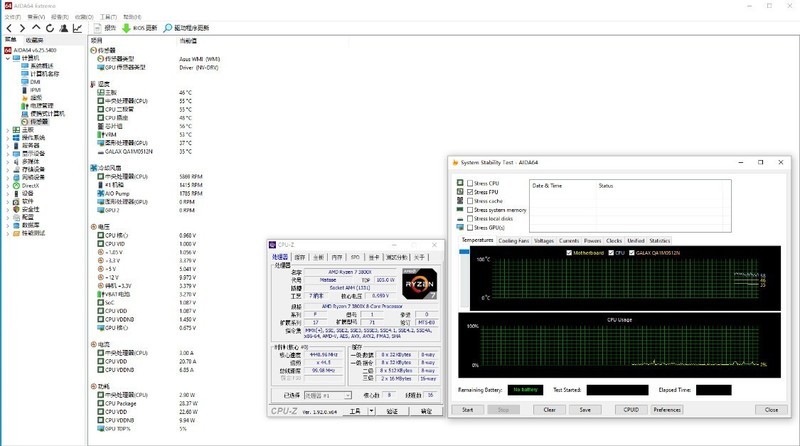Expand the multimedia tree node

coord(8,161)
